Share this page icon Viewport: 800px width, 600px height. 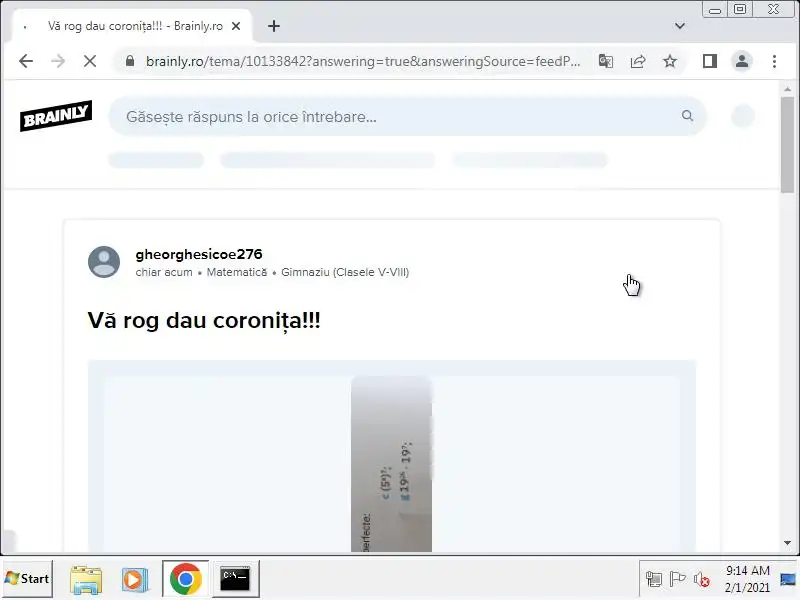638,61
